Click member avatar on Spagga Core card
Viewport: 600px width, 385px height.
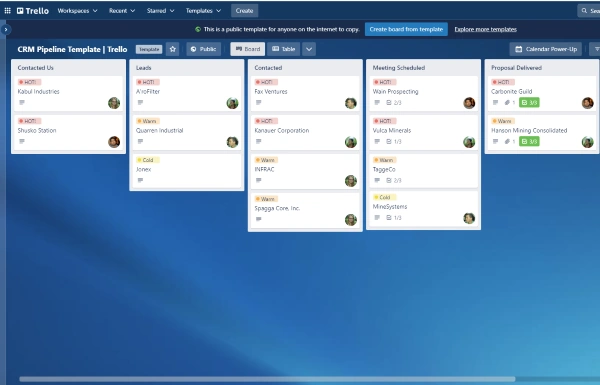pos(351,220)
